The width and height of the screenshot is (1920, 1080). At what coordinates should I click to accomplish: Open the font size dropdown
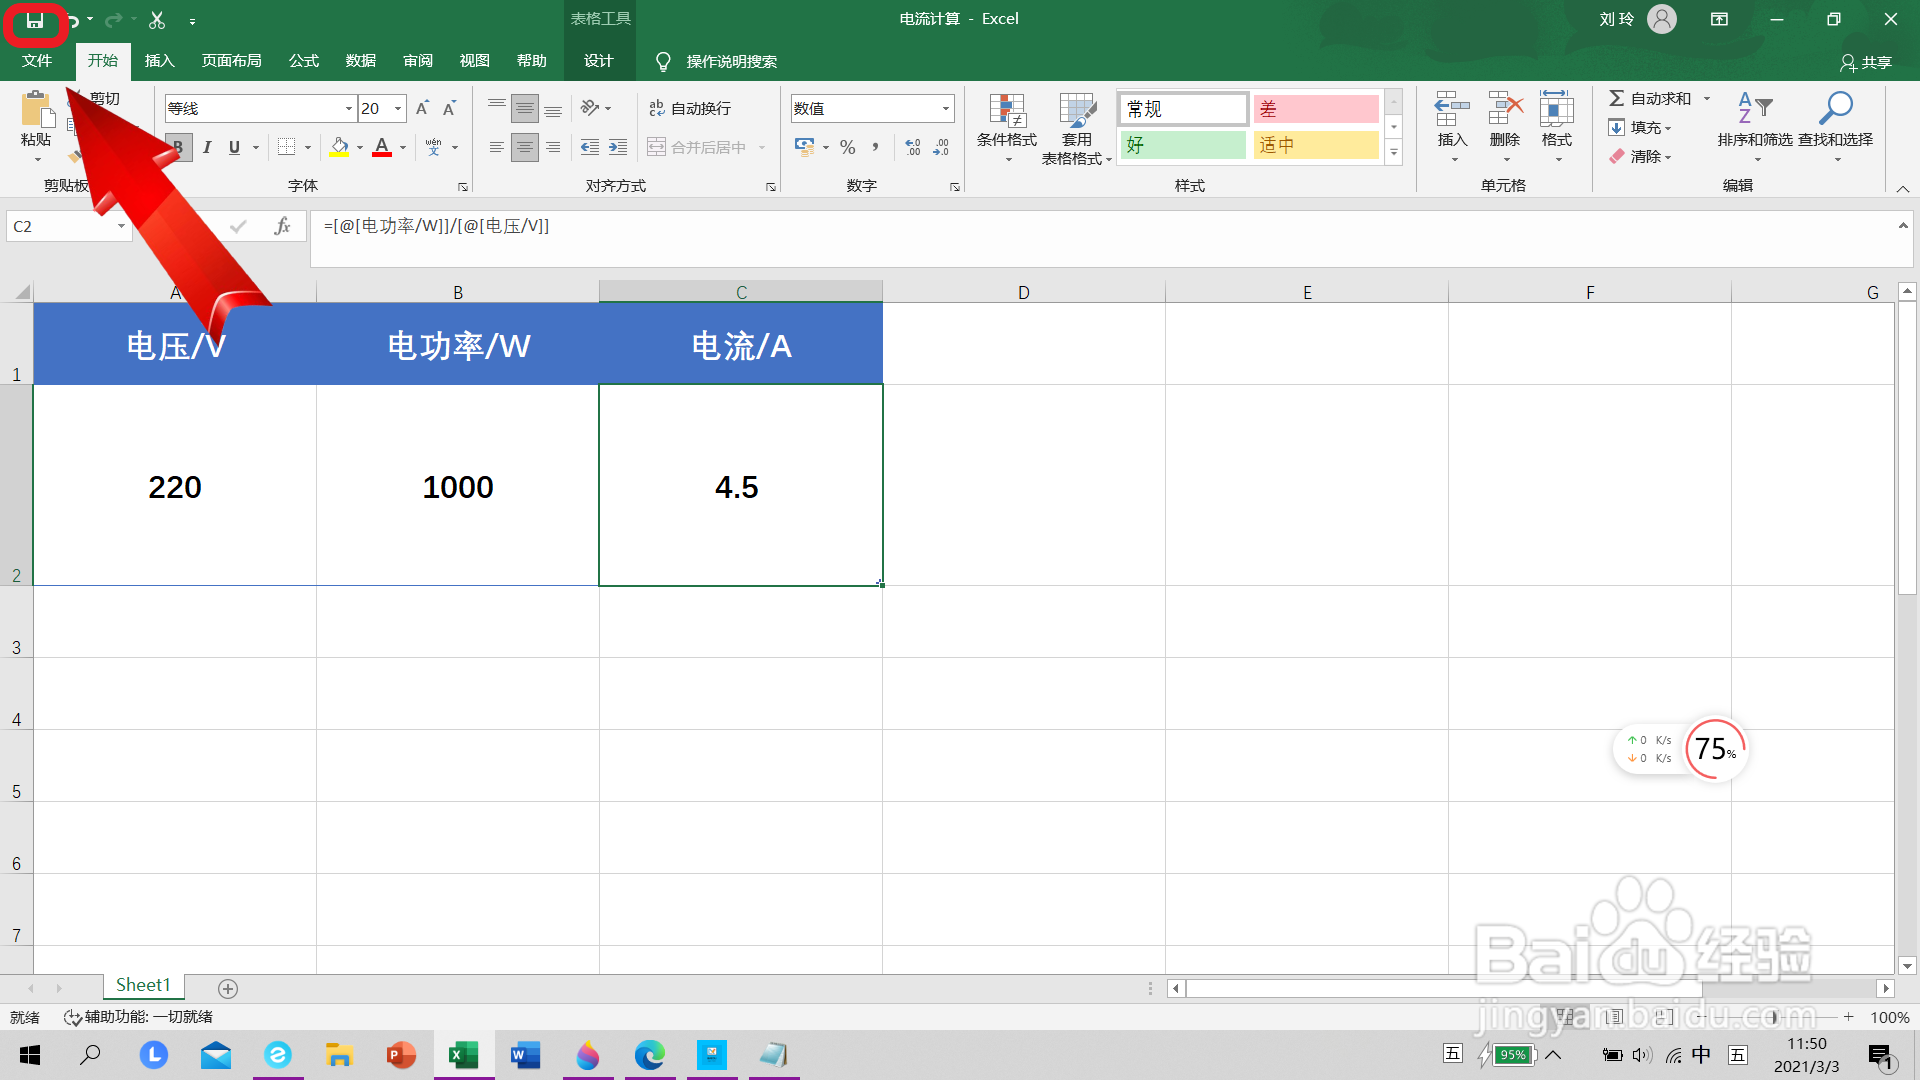398,108
